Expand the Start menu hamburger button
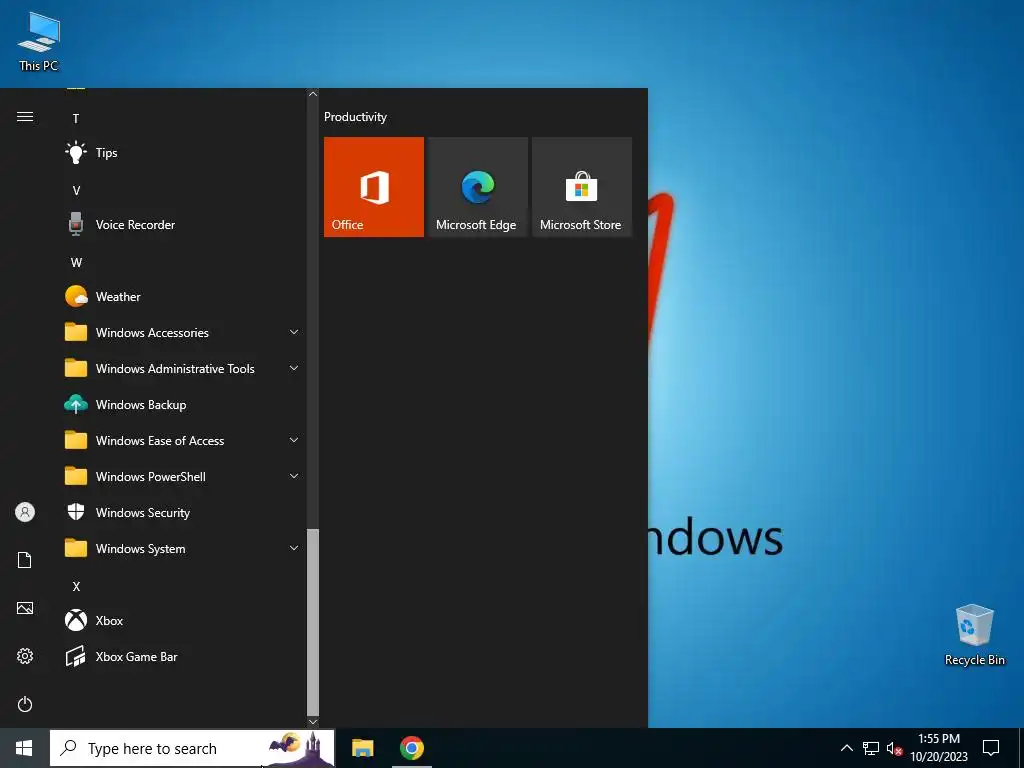1024x768 pixels. (x=25, y=117)
